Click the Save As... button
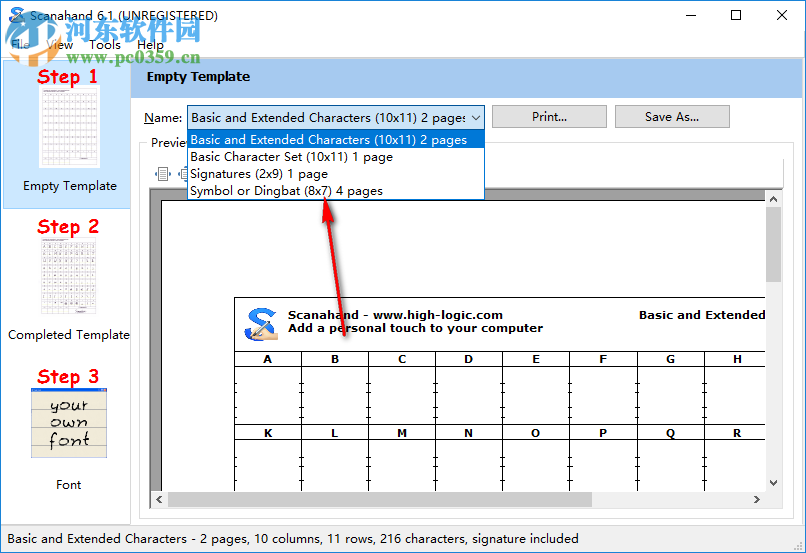Viewport: 806px width, 553px height. coord(672,117)
